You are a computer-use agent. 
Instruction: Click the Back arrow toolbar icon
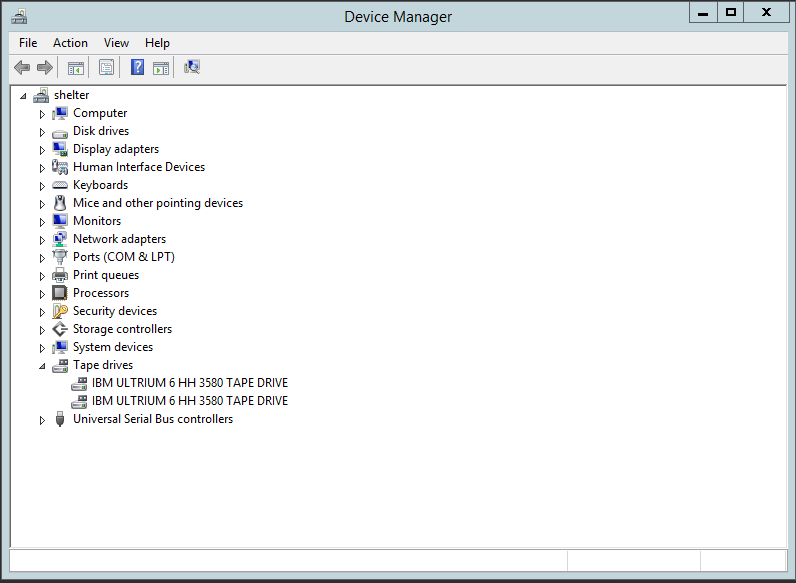coord(22,67)
